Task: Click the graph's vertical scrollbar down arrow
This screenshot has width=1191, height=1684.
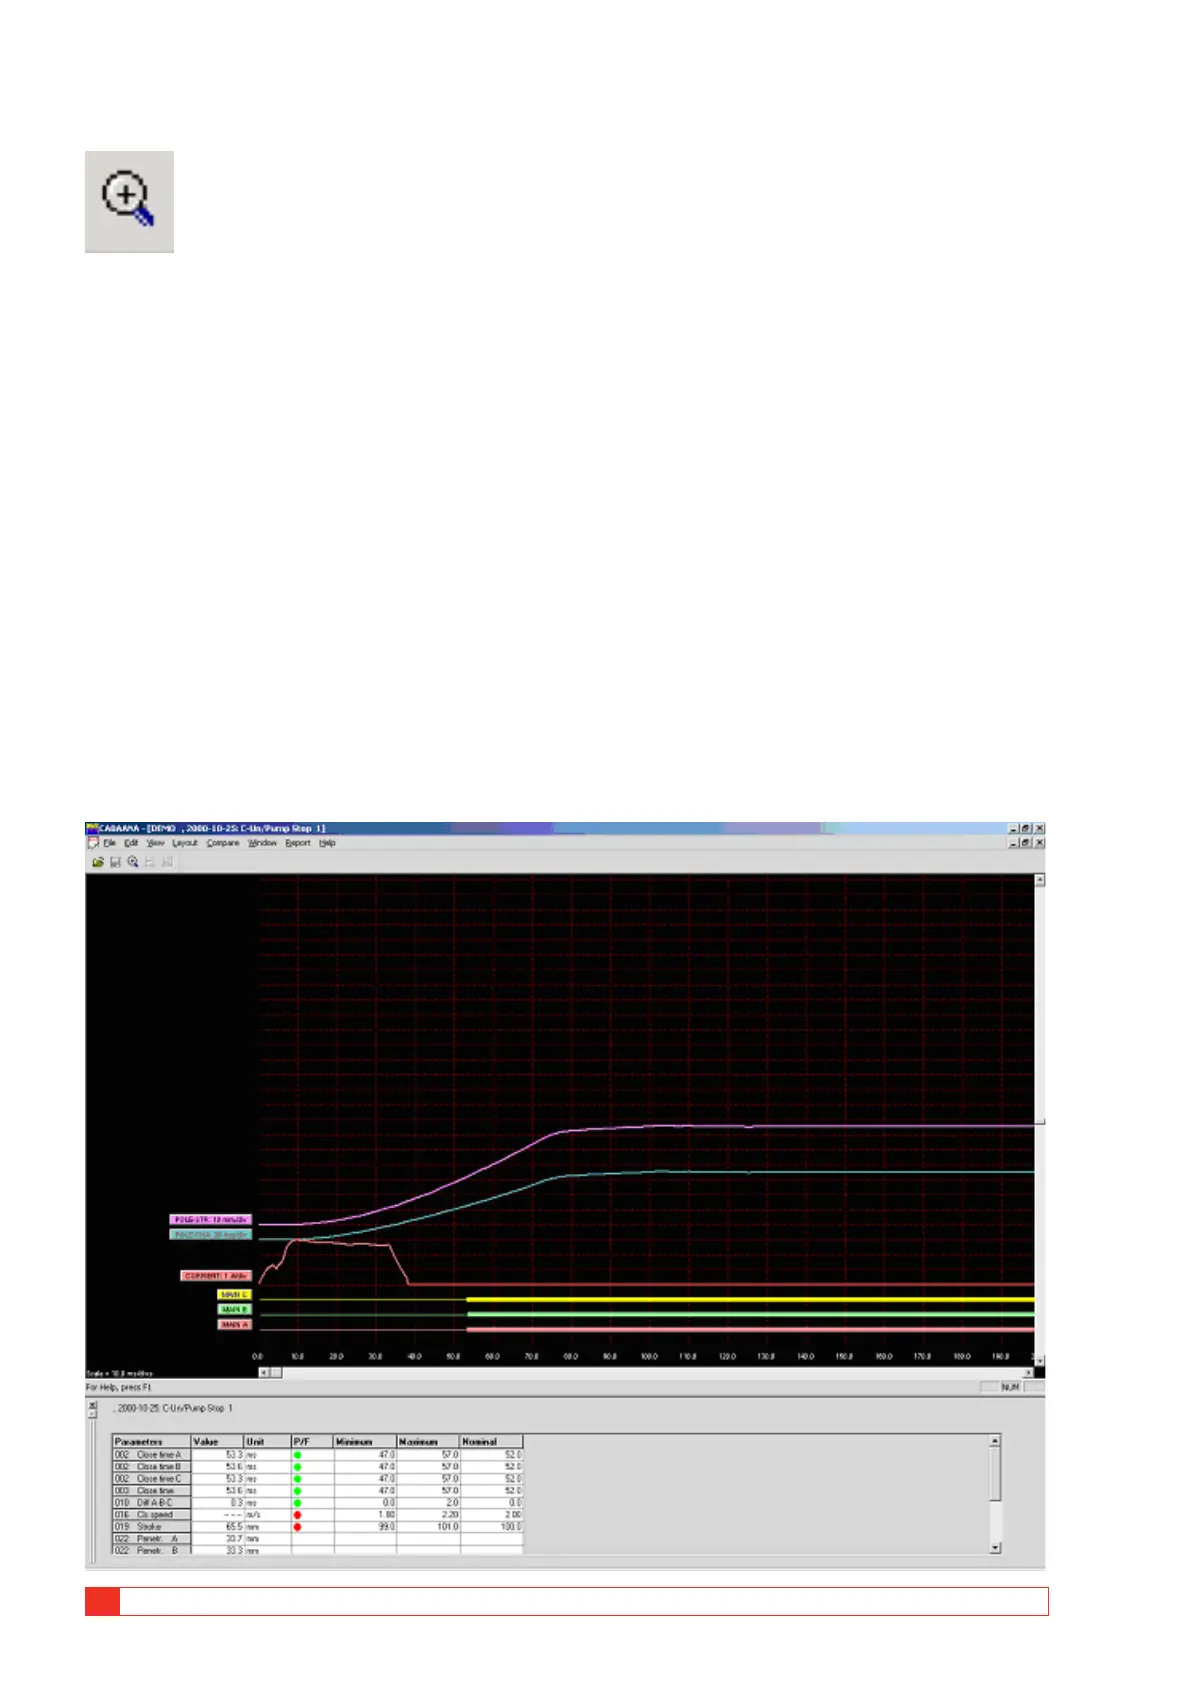Action: (x=1040, y=1361)
